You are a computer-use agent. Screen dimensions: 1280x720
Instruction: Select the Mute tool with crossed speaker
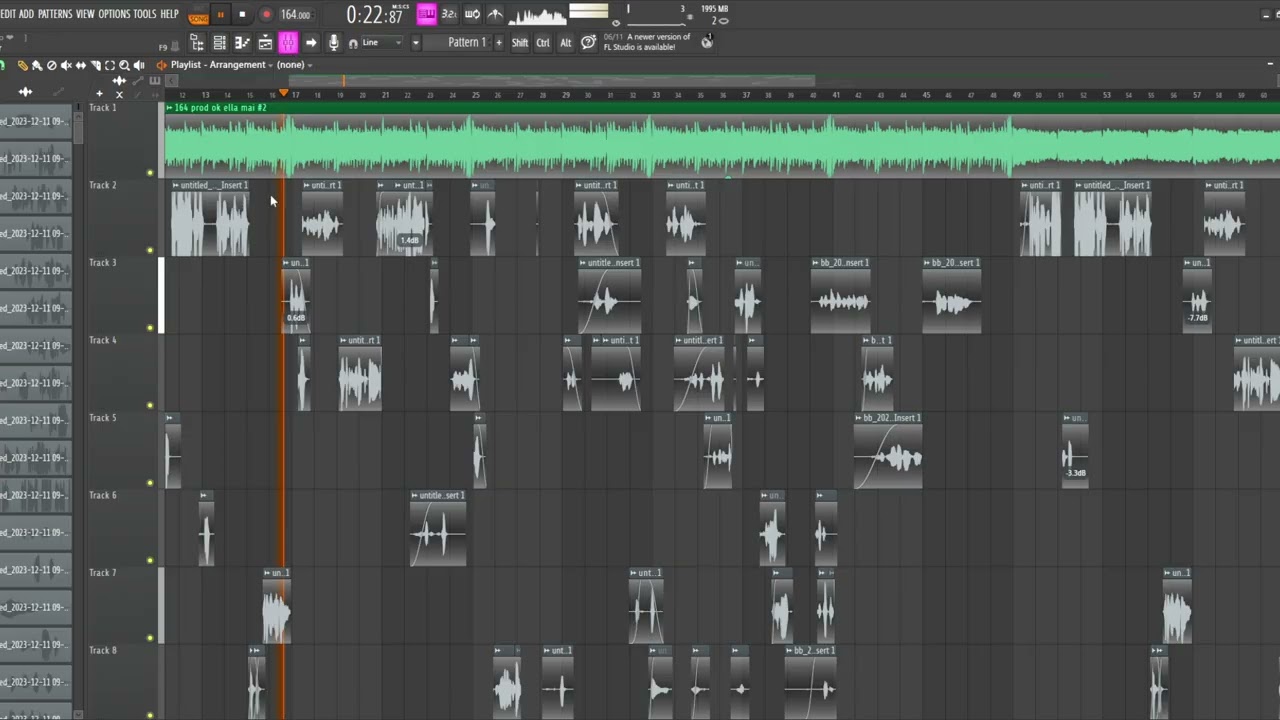[66, 66]
